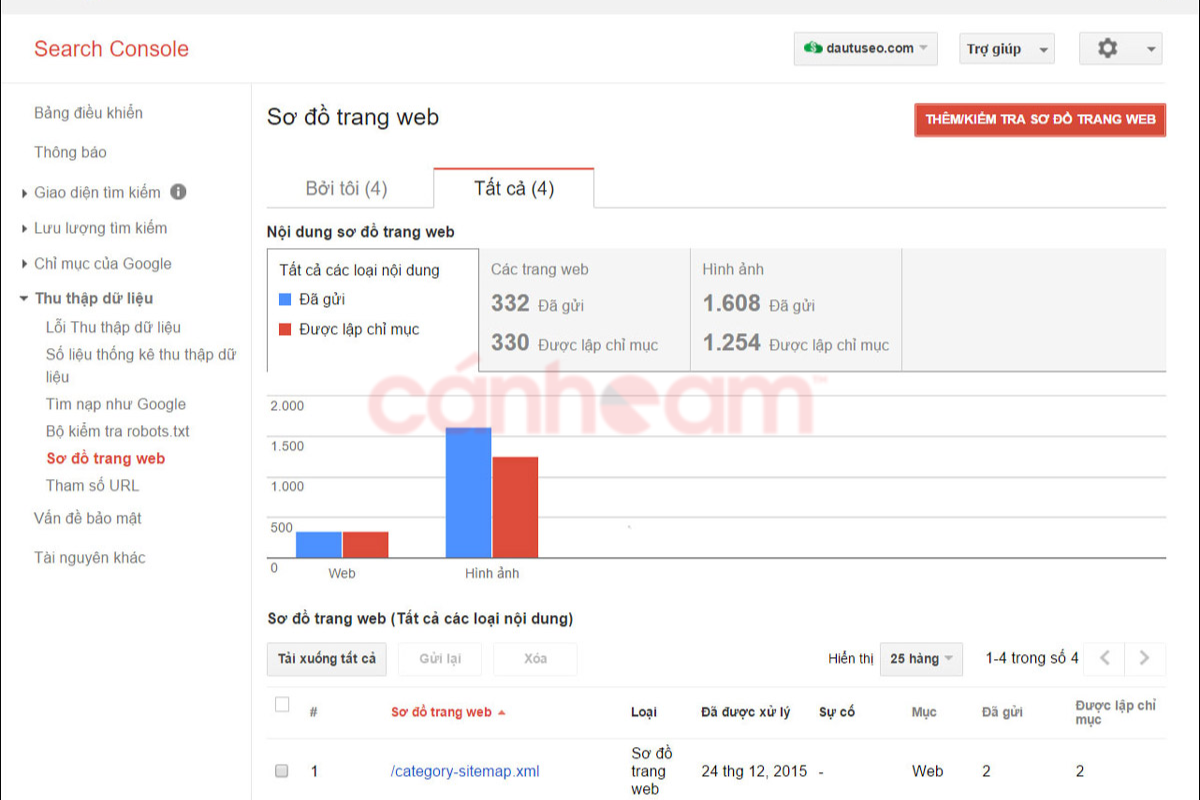Click the 332 Đã gửi web count
The height and width of the screenshot is (800, 1200).
537,303
